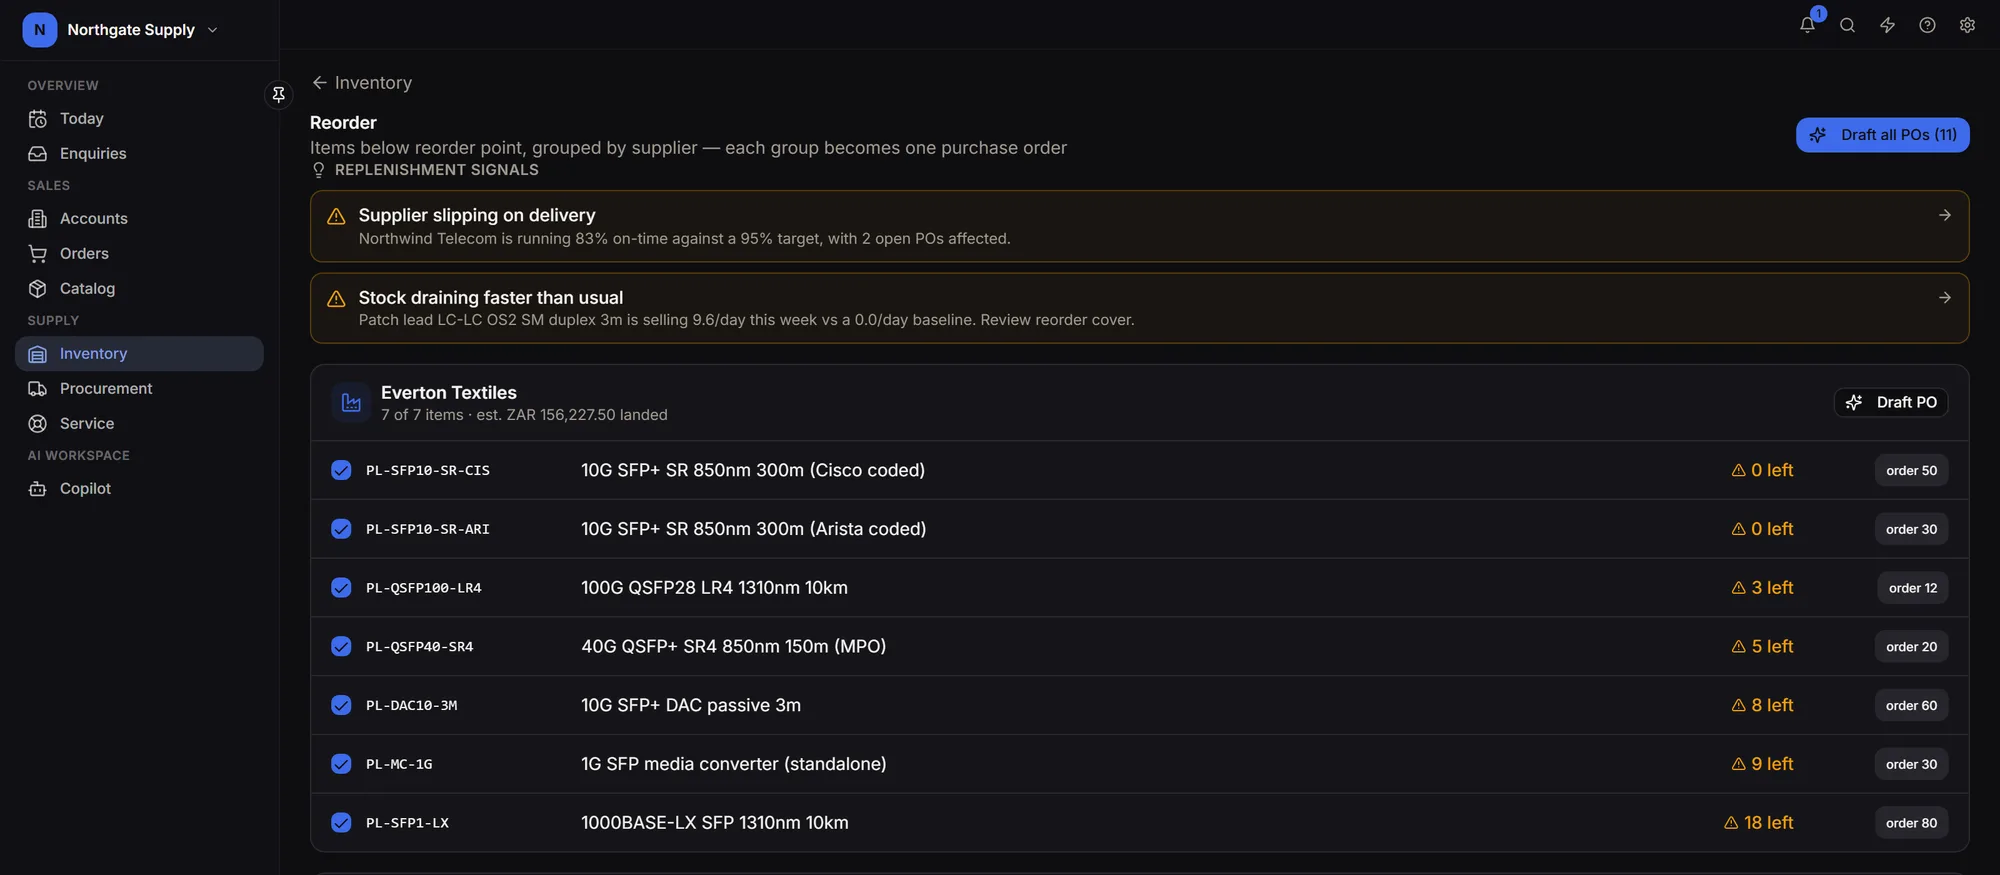Viewport: 2000px width, 875px height.
Task: Click order 20 quantity button
Action: point(1911,647)
